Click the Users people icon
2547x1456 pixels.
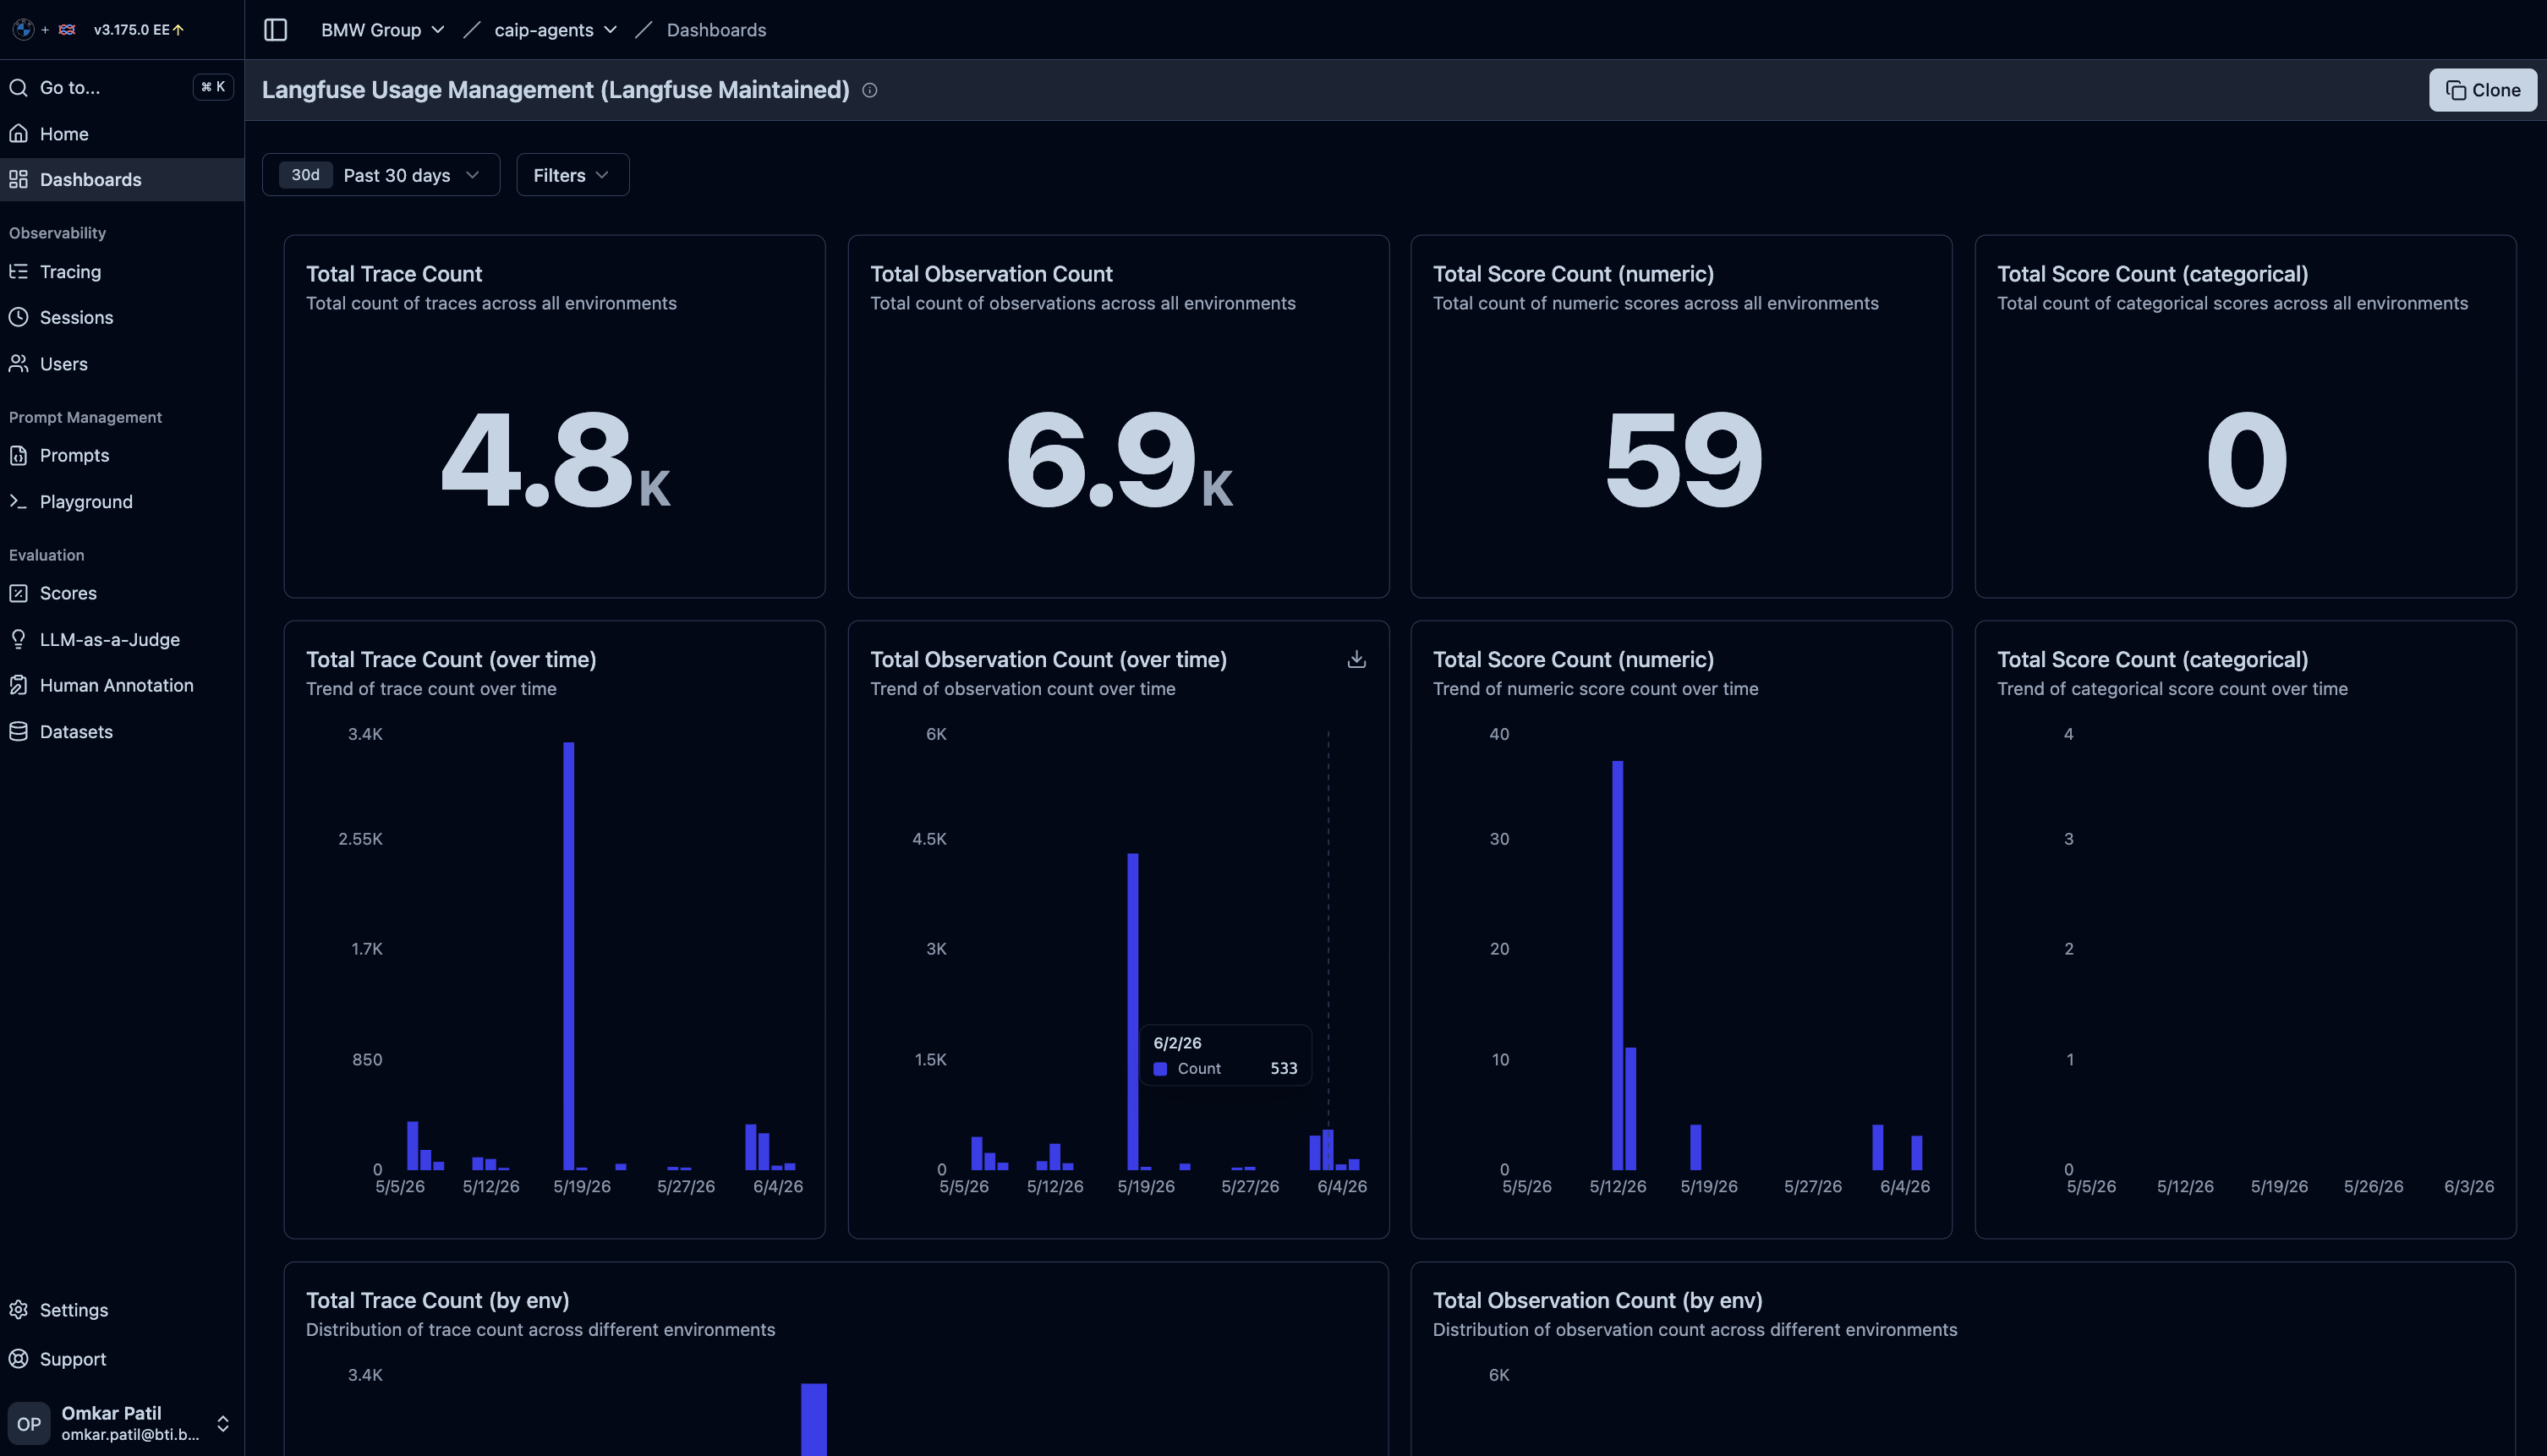18,363
